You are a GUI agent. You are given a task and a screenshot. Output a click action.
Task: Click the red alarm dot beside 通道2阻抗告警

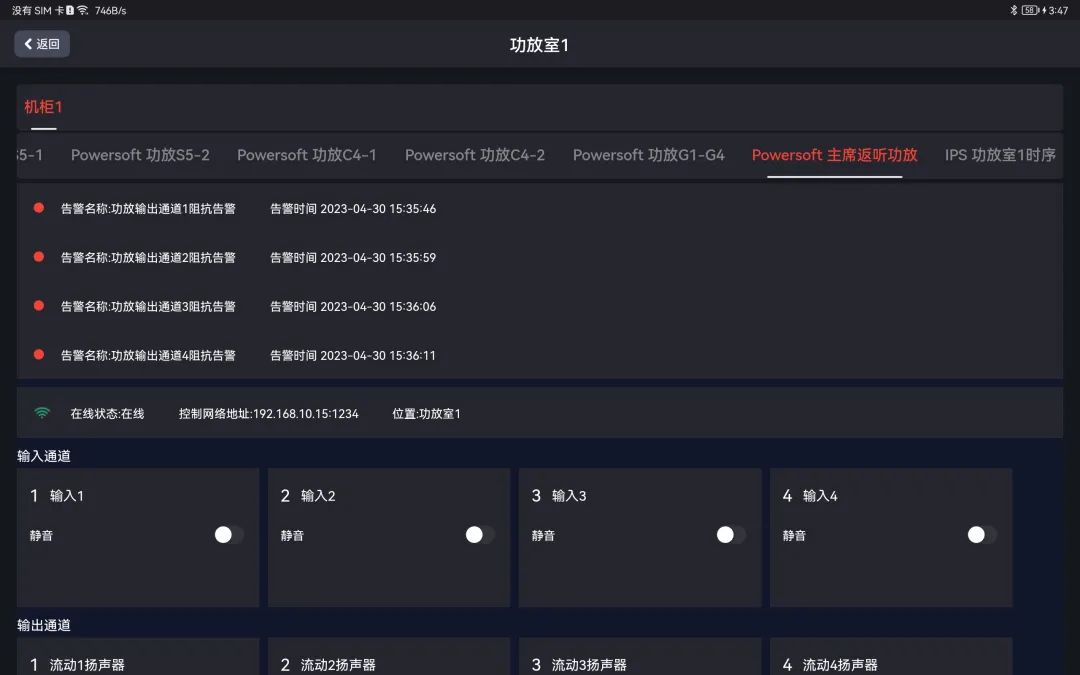point(39,257)
